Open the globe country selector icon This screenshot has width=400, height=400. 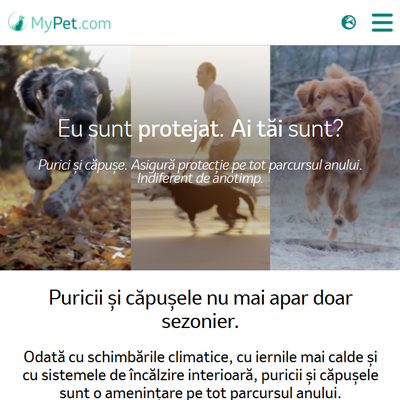tap(349, 22)
